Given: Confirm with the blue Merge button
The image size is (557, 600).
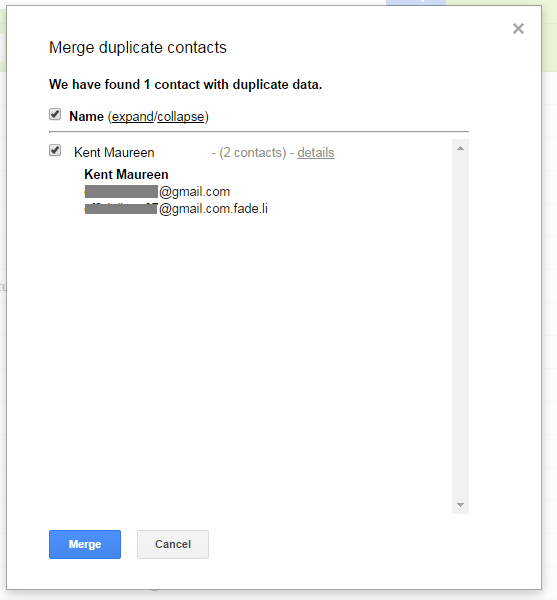Looking at the screenshot, I should 85,544.
